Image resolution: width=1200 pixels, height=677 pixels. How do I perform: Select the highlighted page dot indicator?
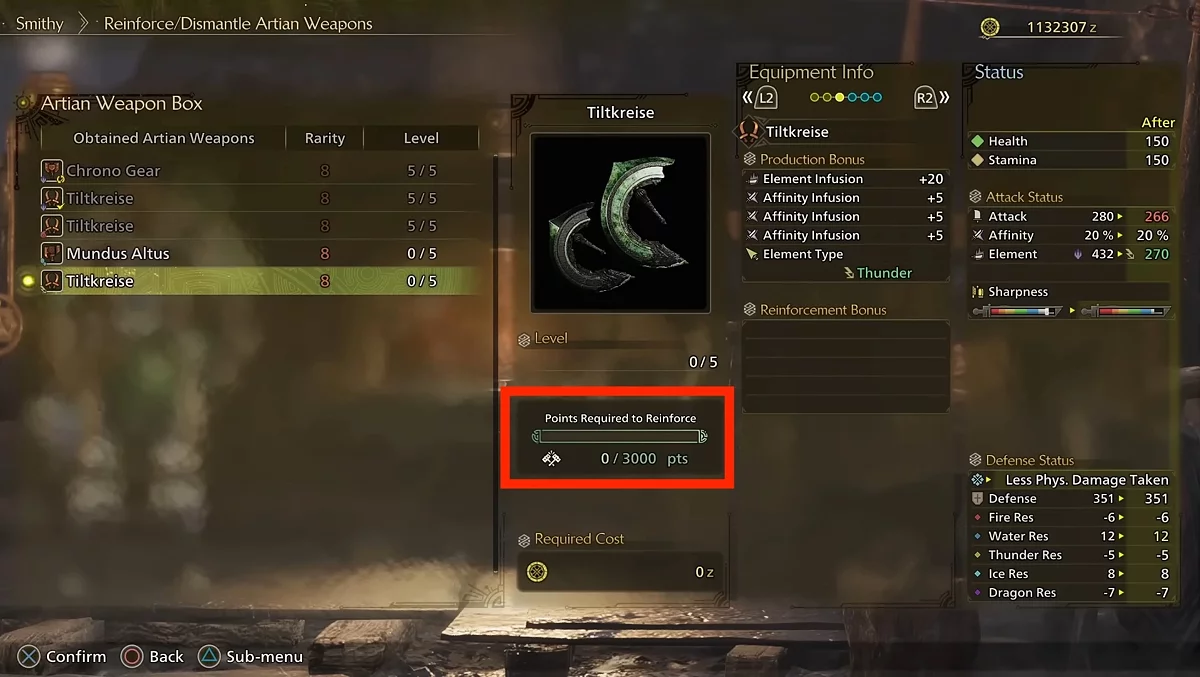tap(839, 98)
